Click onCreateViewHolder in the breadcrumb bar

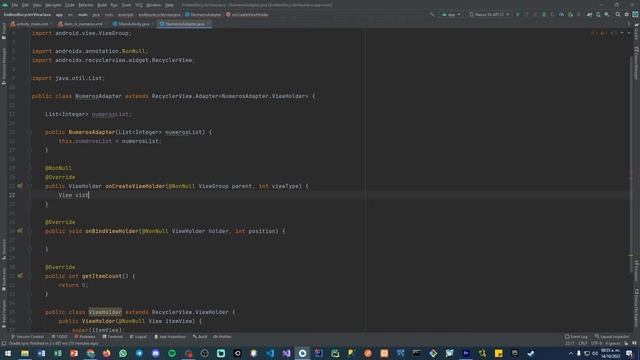[x=247, y=15]
